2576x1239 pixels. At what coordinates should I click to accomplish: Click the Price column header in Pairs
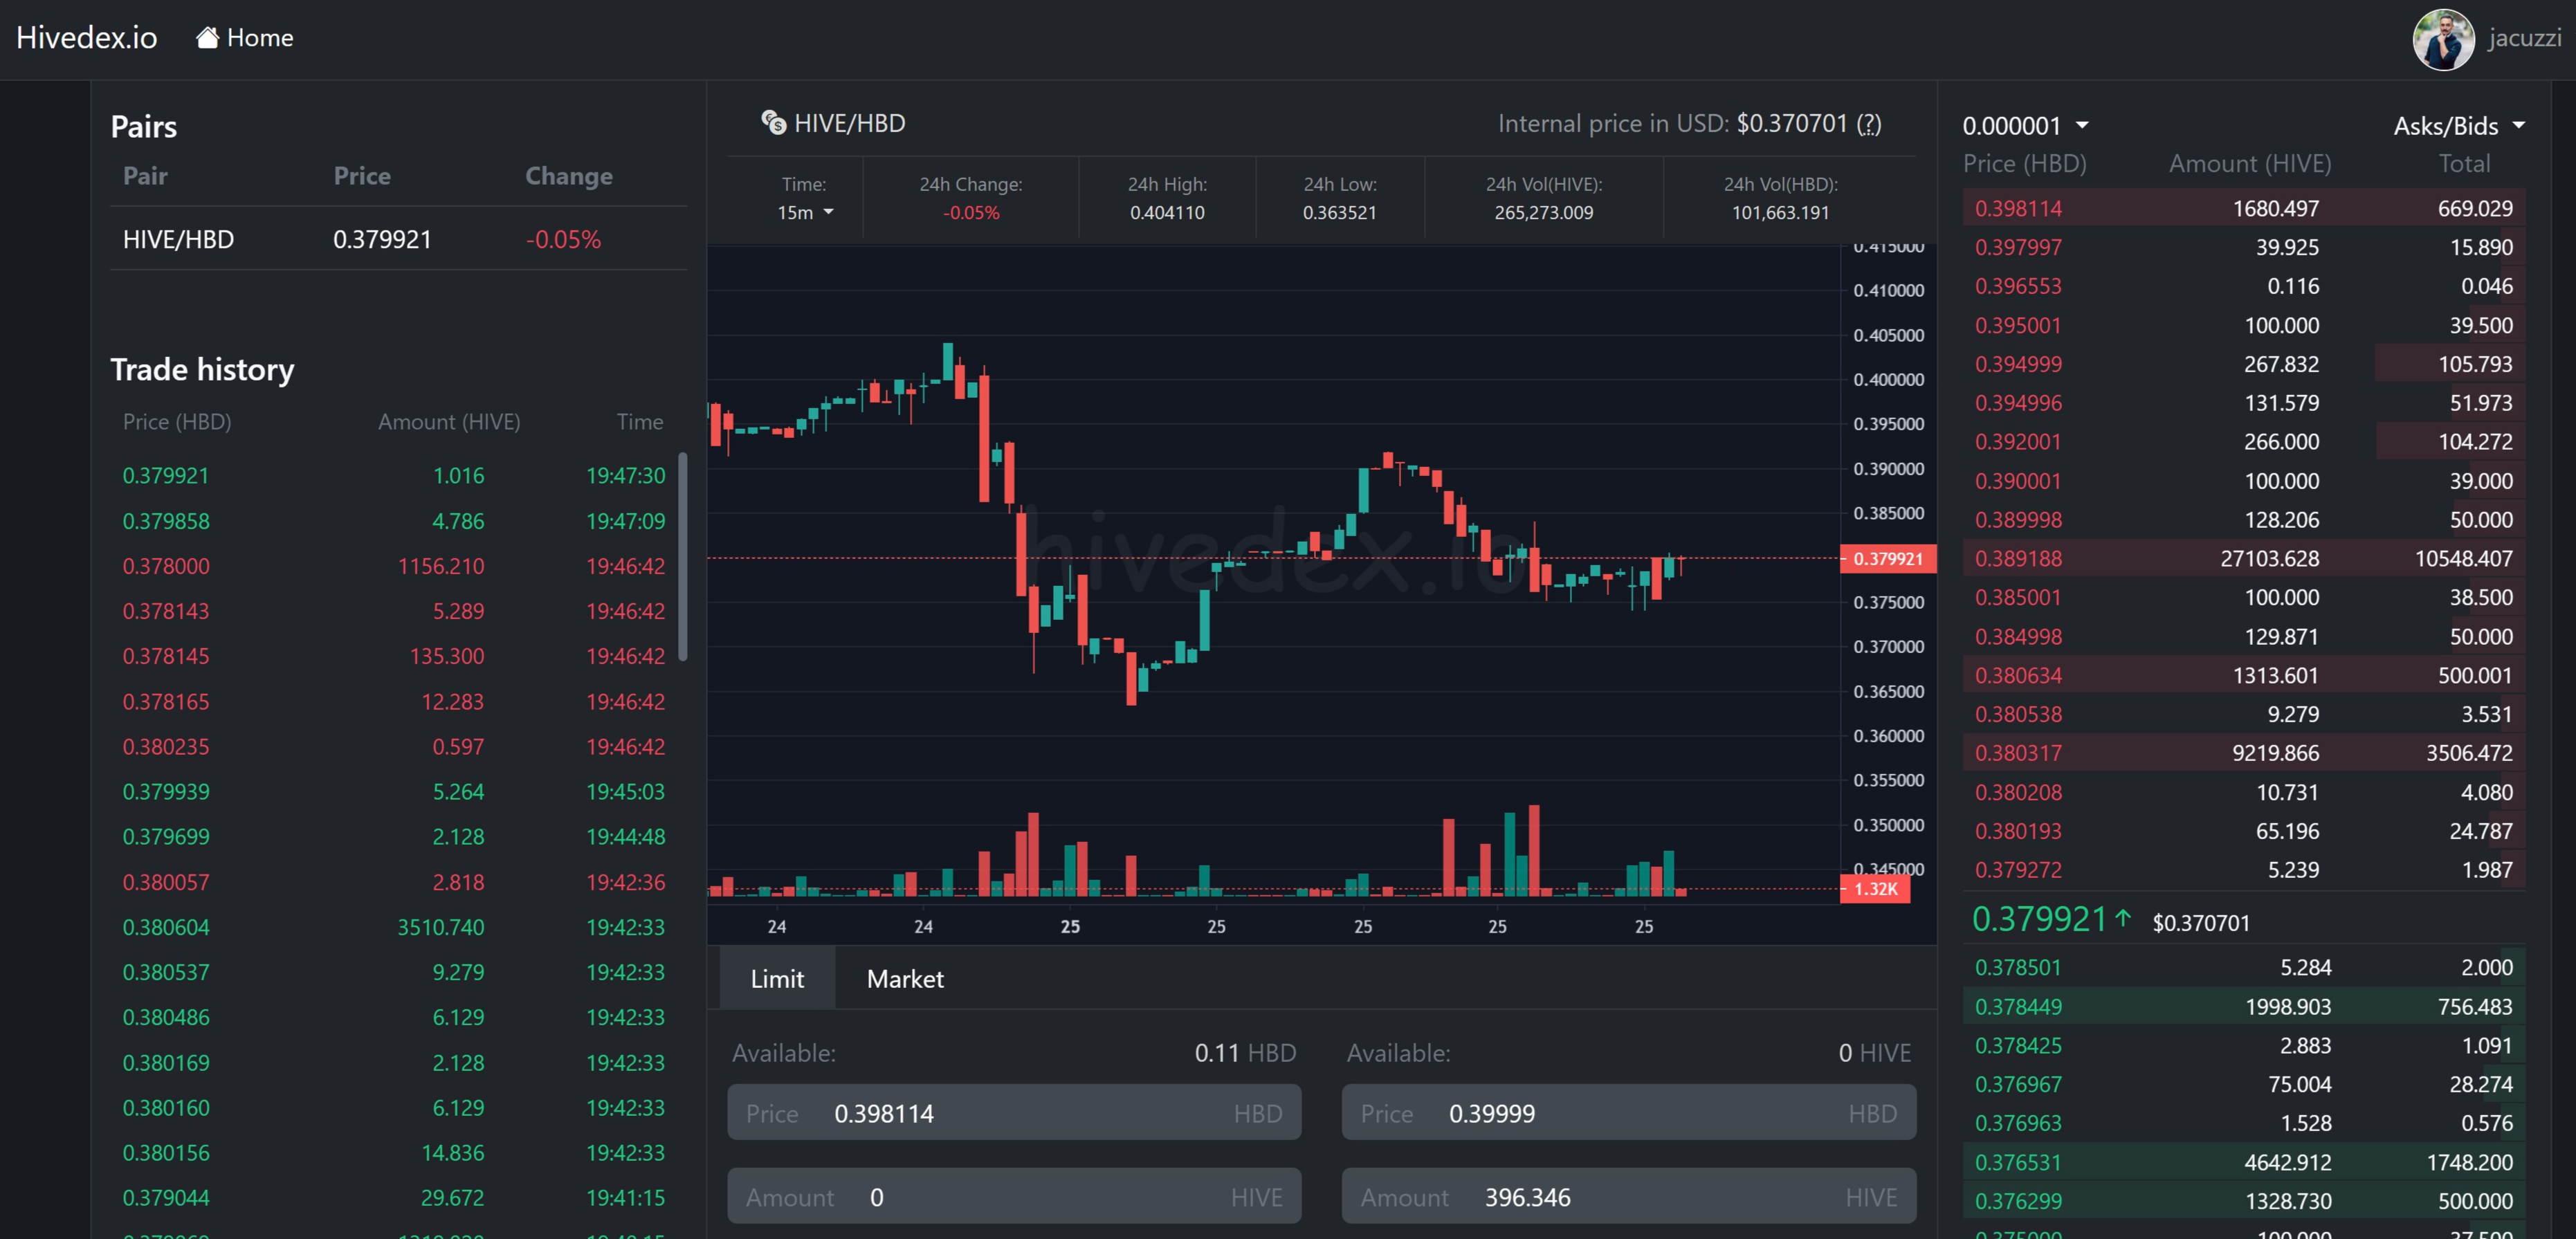pyautogui.click(x=362, y=176)
